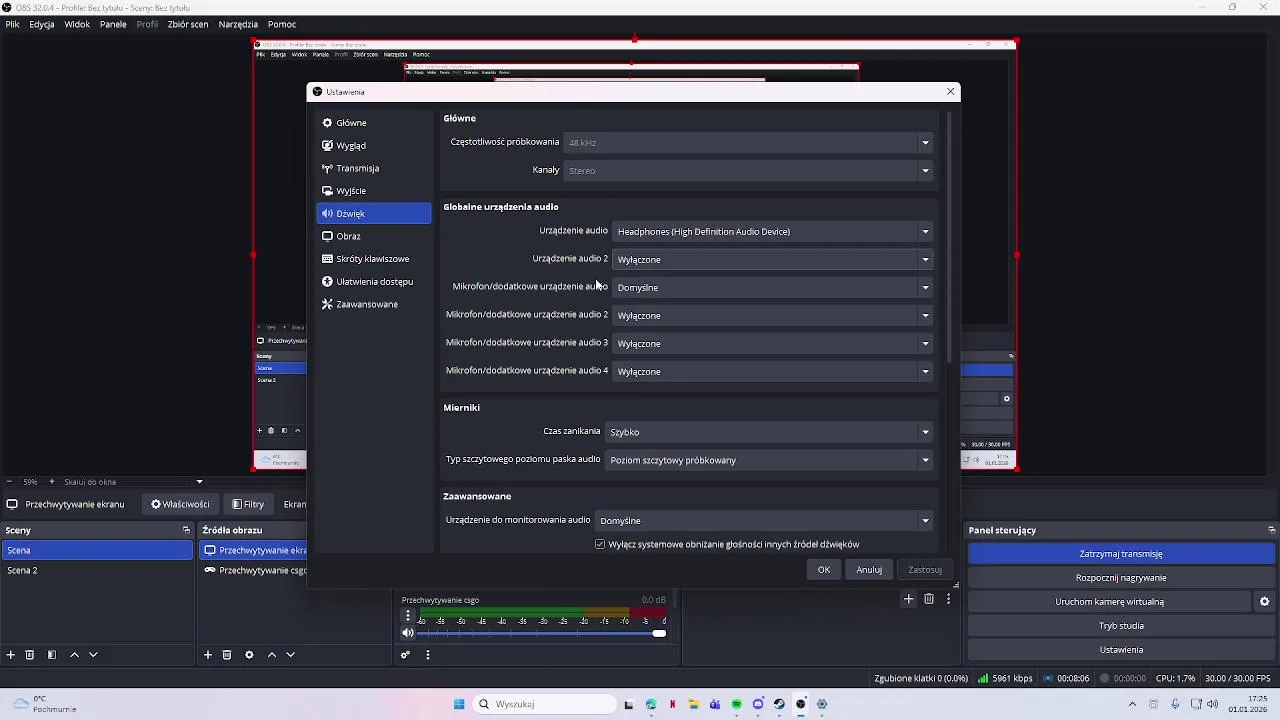1280x720 pixels.
Task: Expand Urządzenie audio Headphones dropdown
Action: 772,232
